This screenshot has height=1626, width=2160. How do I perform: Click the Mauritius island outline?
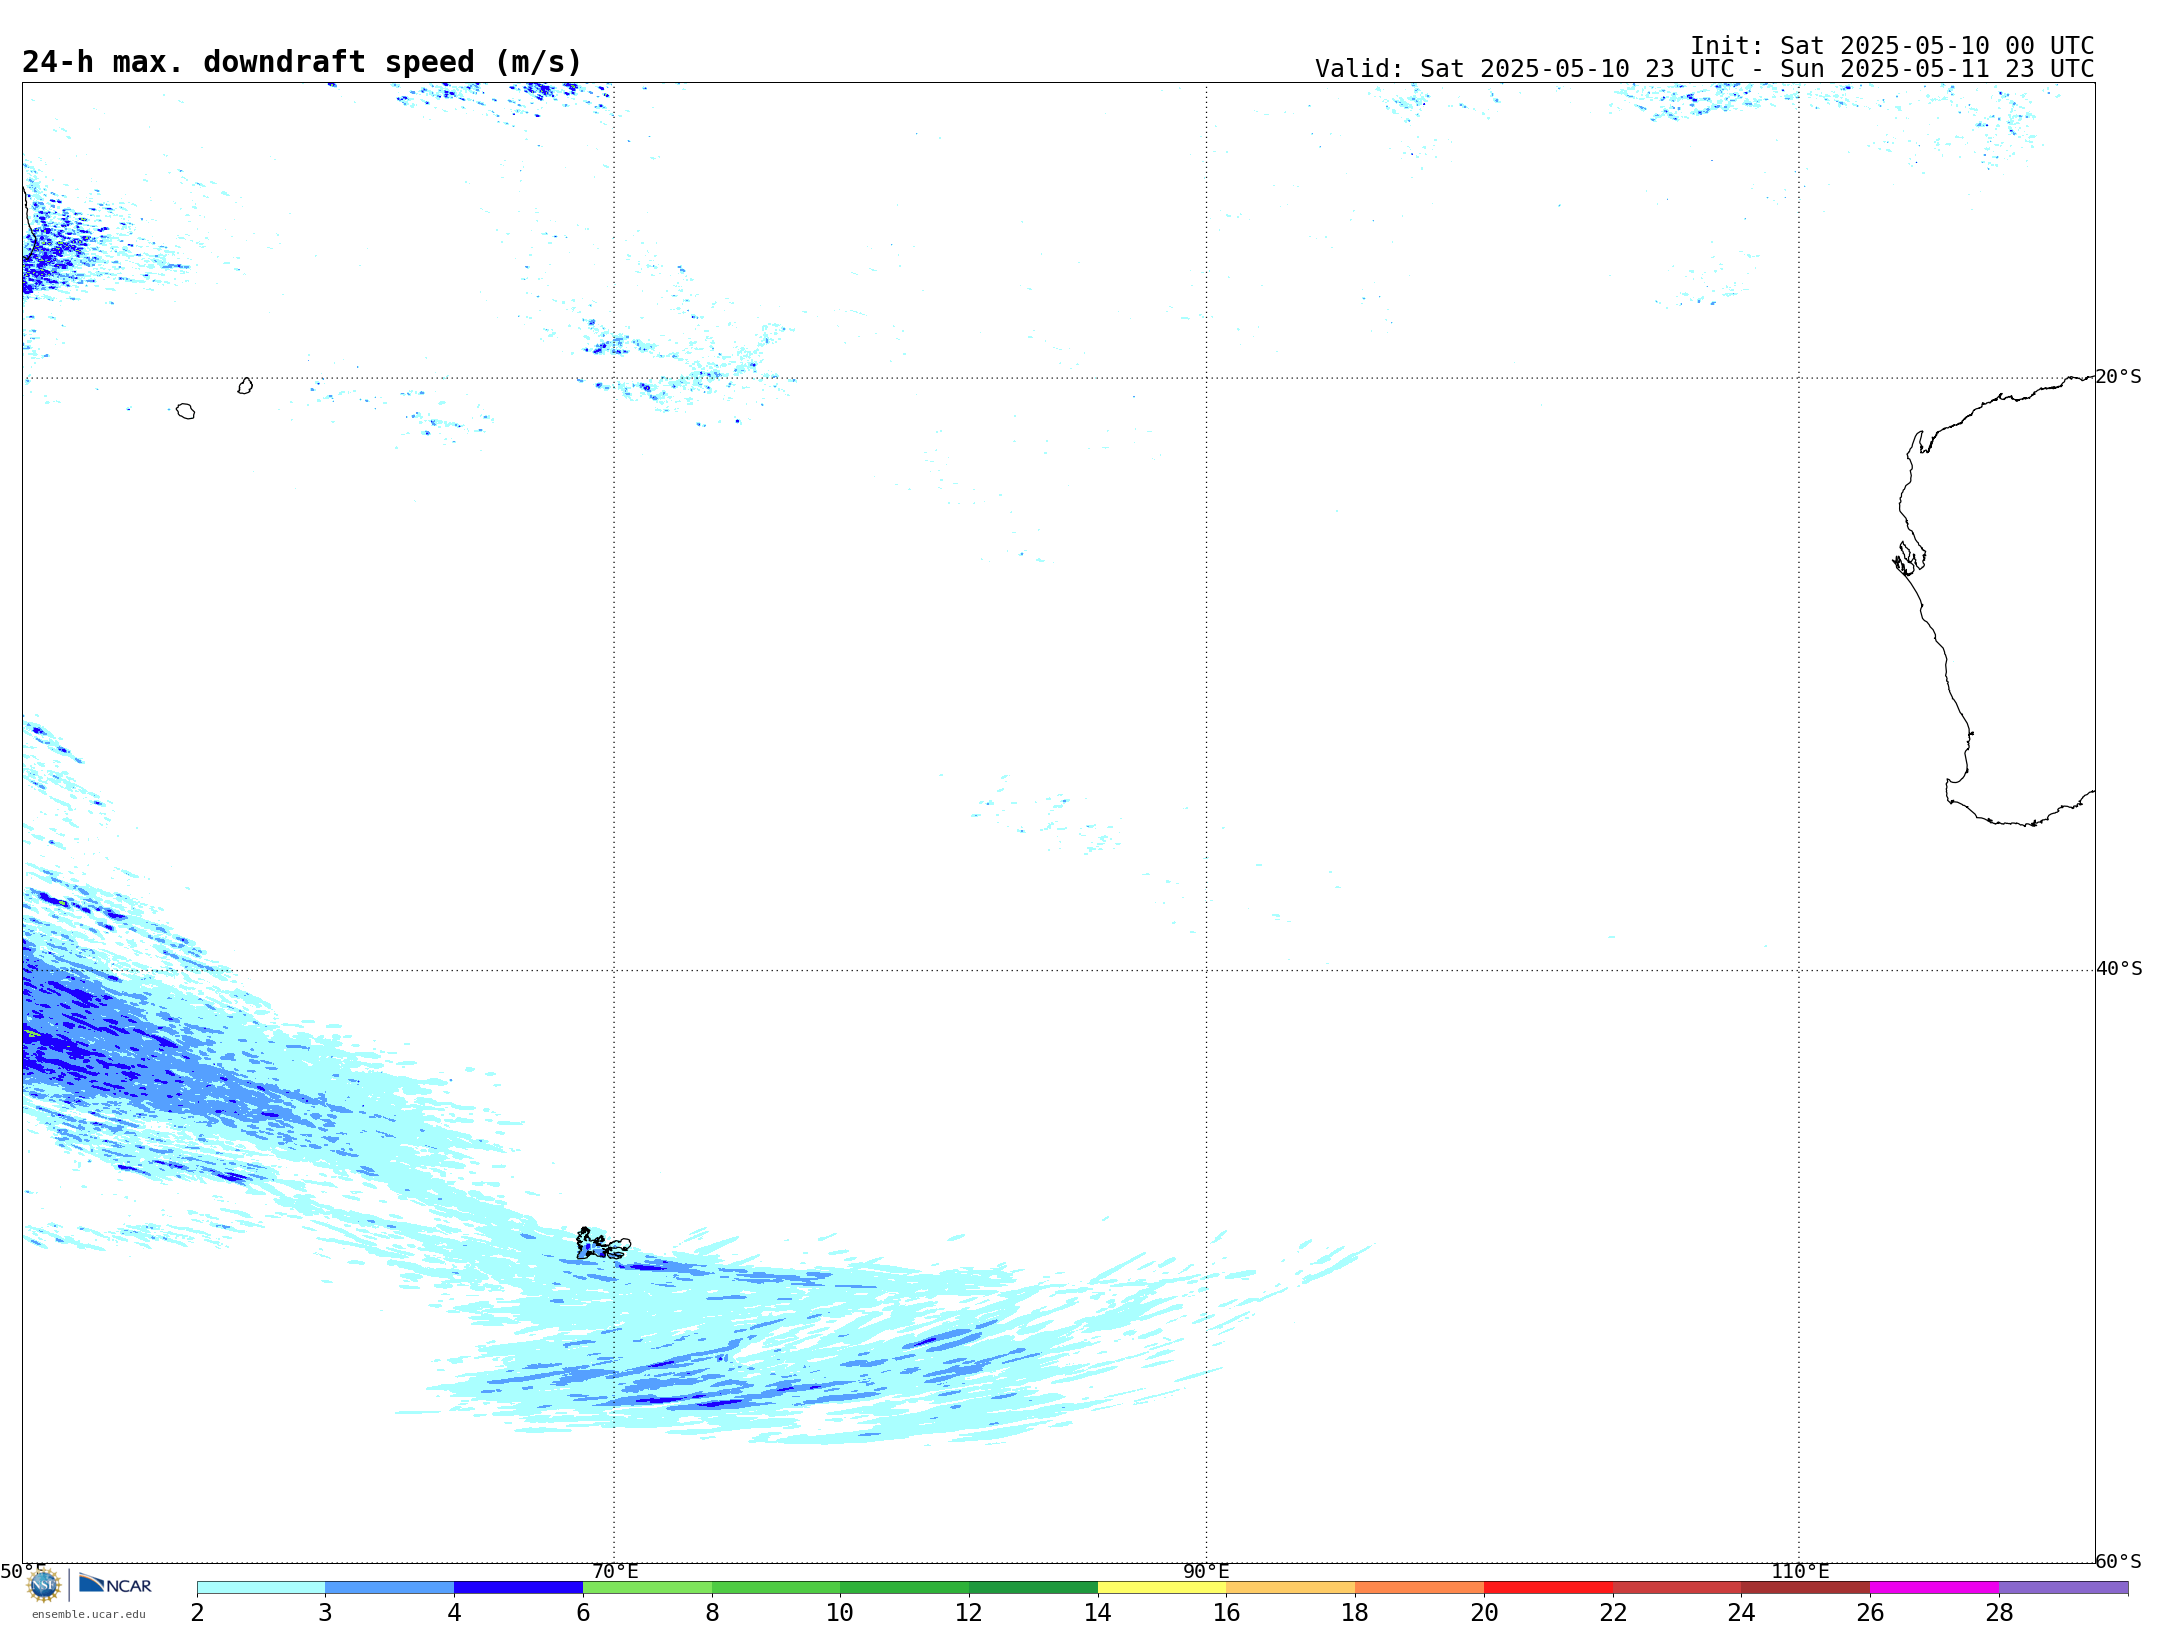245,386
